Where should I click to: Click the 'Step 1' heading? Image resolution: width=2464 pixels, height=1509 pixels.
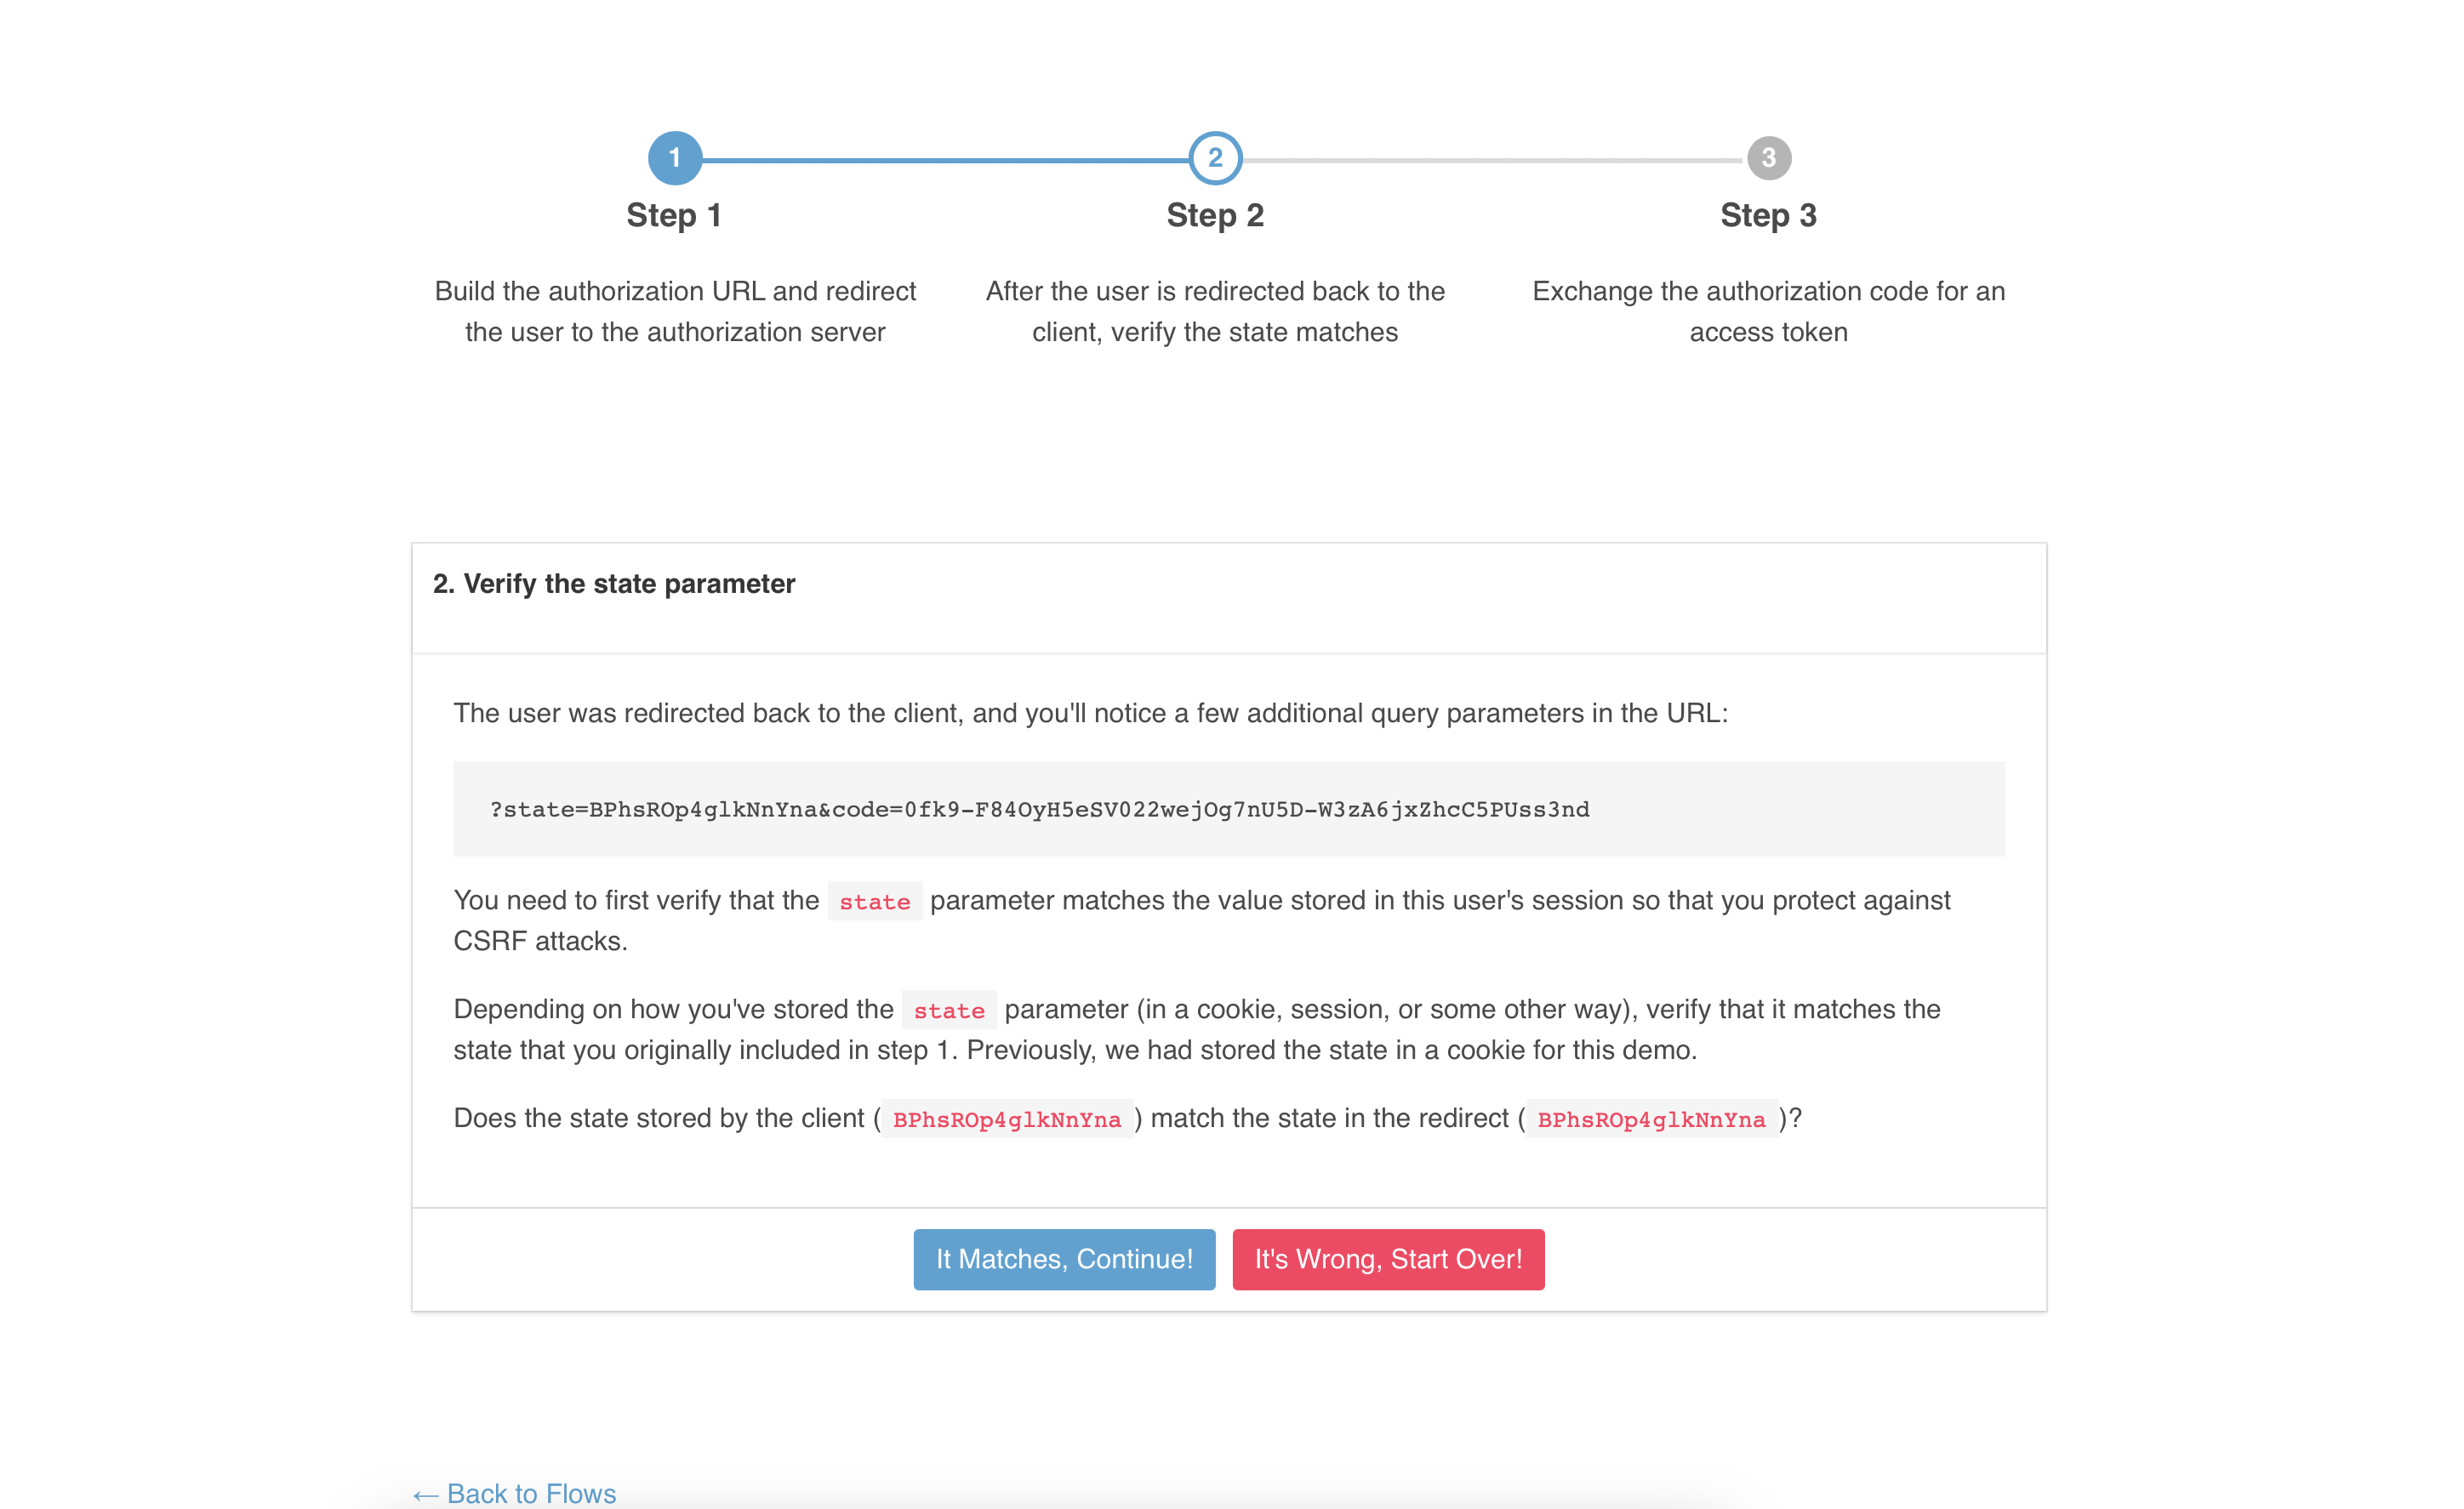(674, 215)
